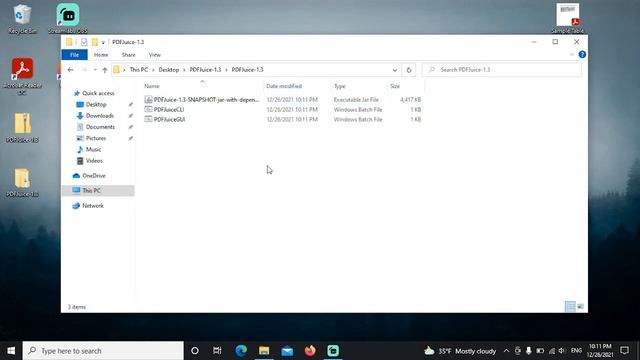Open network status in system tray
640x360 pixels.
[552, 351]
